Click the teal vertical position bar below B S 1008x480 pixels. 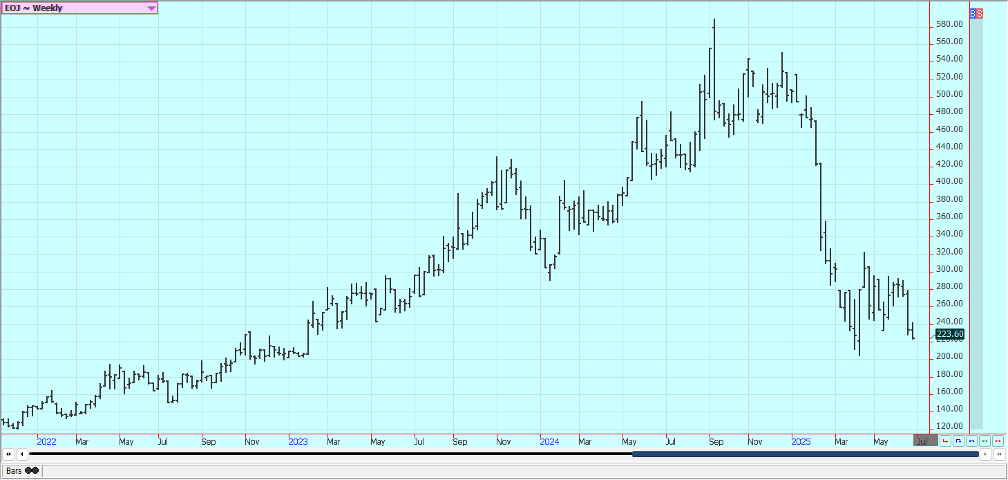976,224
